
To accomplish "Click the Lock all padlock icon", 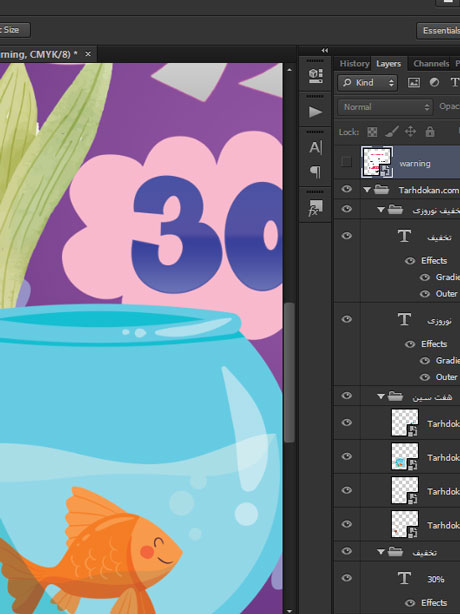I will (430, 132).
